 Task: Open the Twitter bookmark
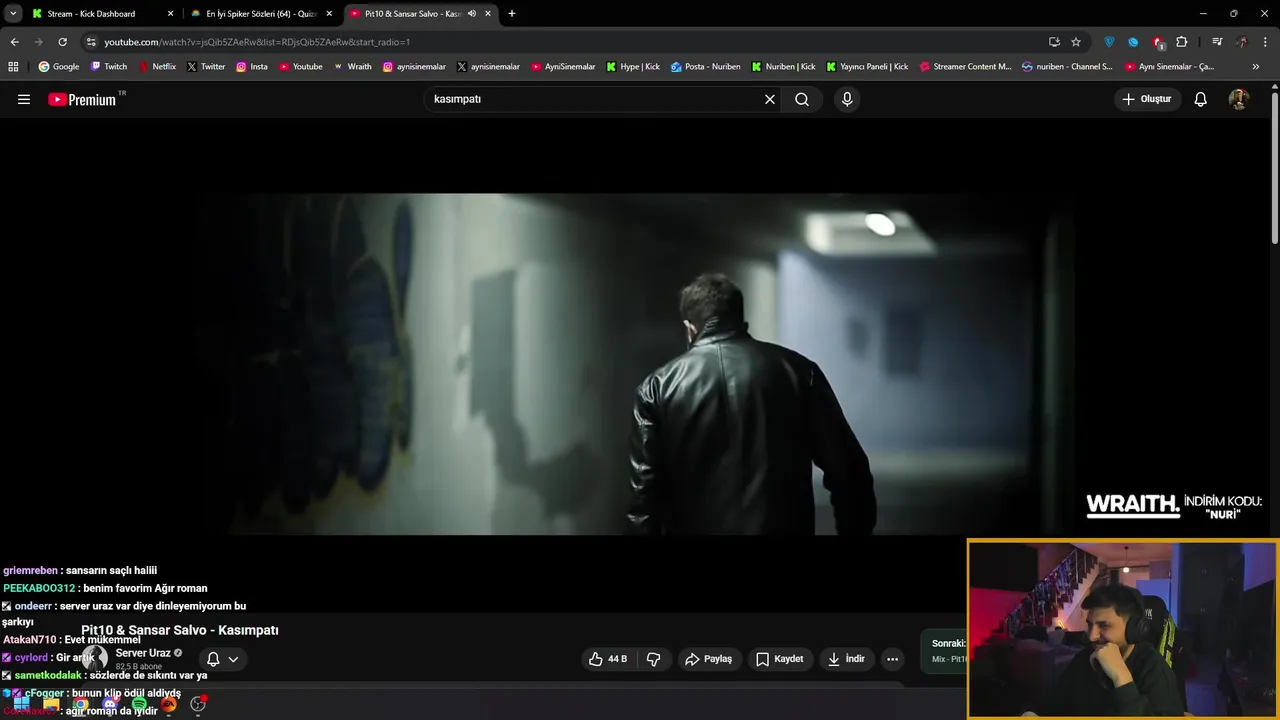coord(206,67)
